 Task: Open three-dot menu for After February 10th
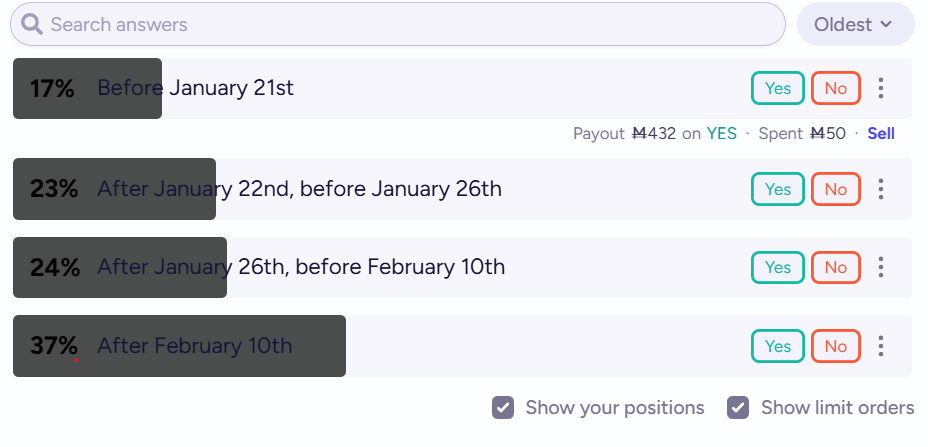881,346
